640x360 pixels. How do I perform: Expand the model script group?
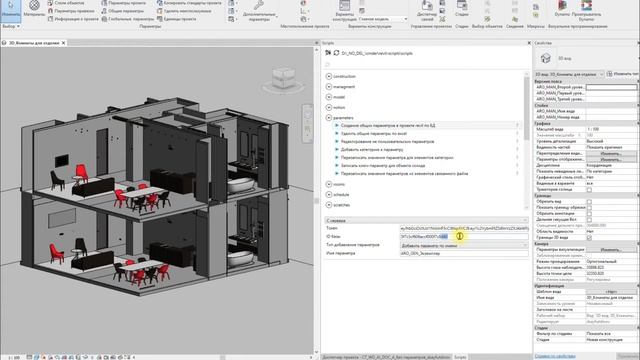point(329,97)
